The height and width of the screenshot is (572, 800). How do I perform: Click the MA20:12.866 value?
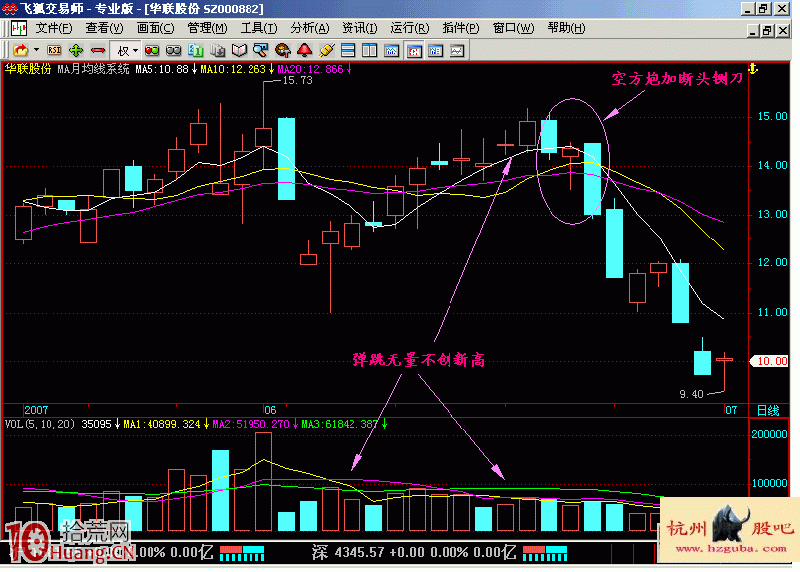(310, 69)
